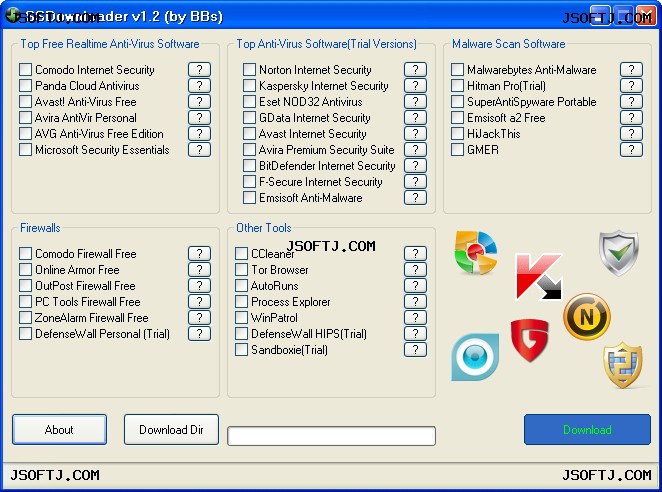Check Avira AntiVir Personal

click(25, 117)
